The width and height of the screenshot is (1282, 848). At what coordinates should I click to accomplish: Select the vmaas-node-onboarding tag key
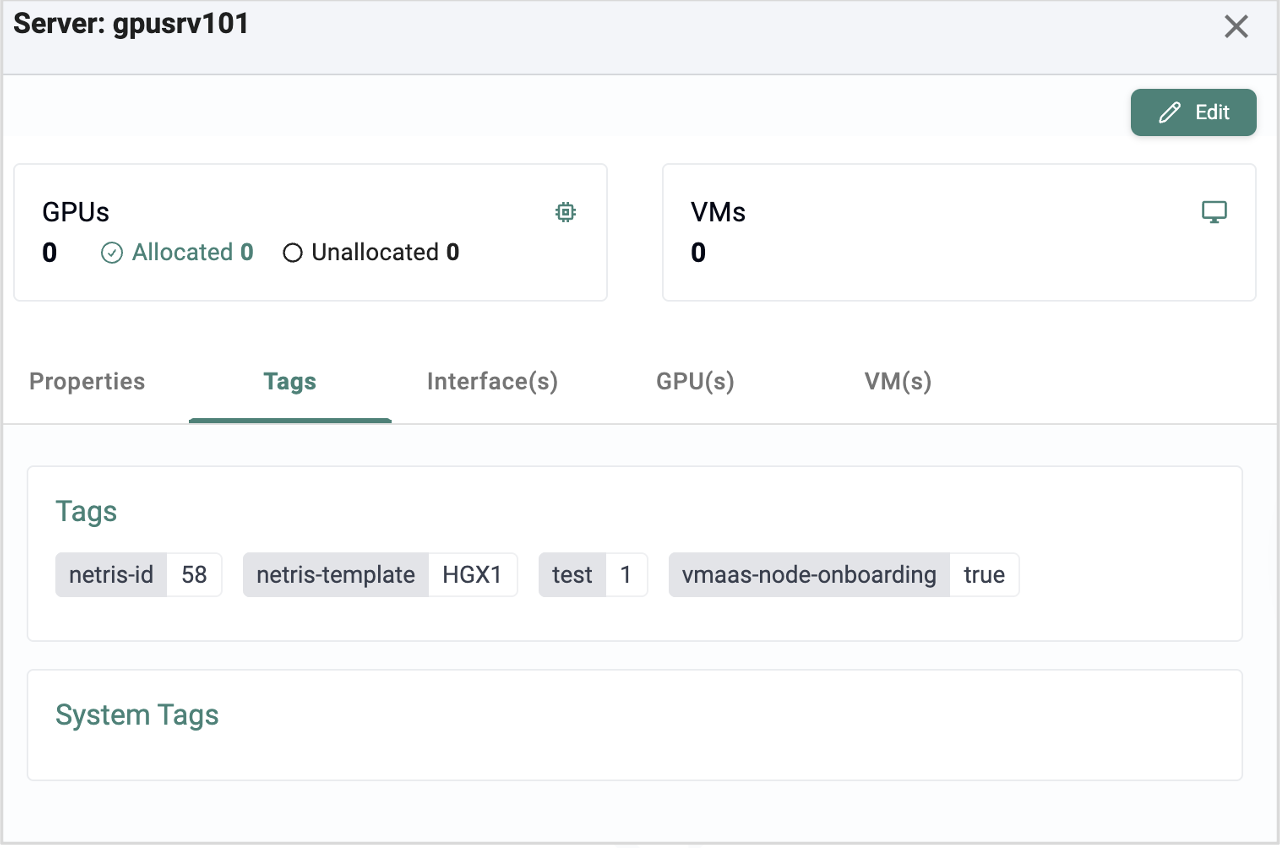809,575
